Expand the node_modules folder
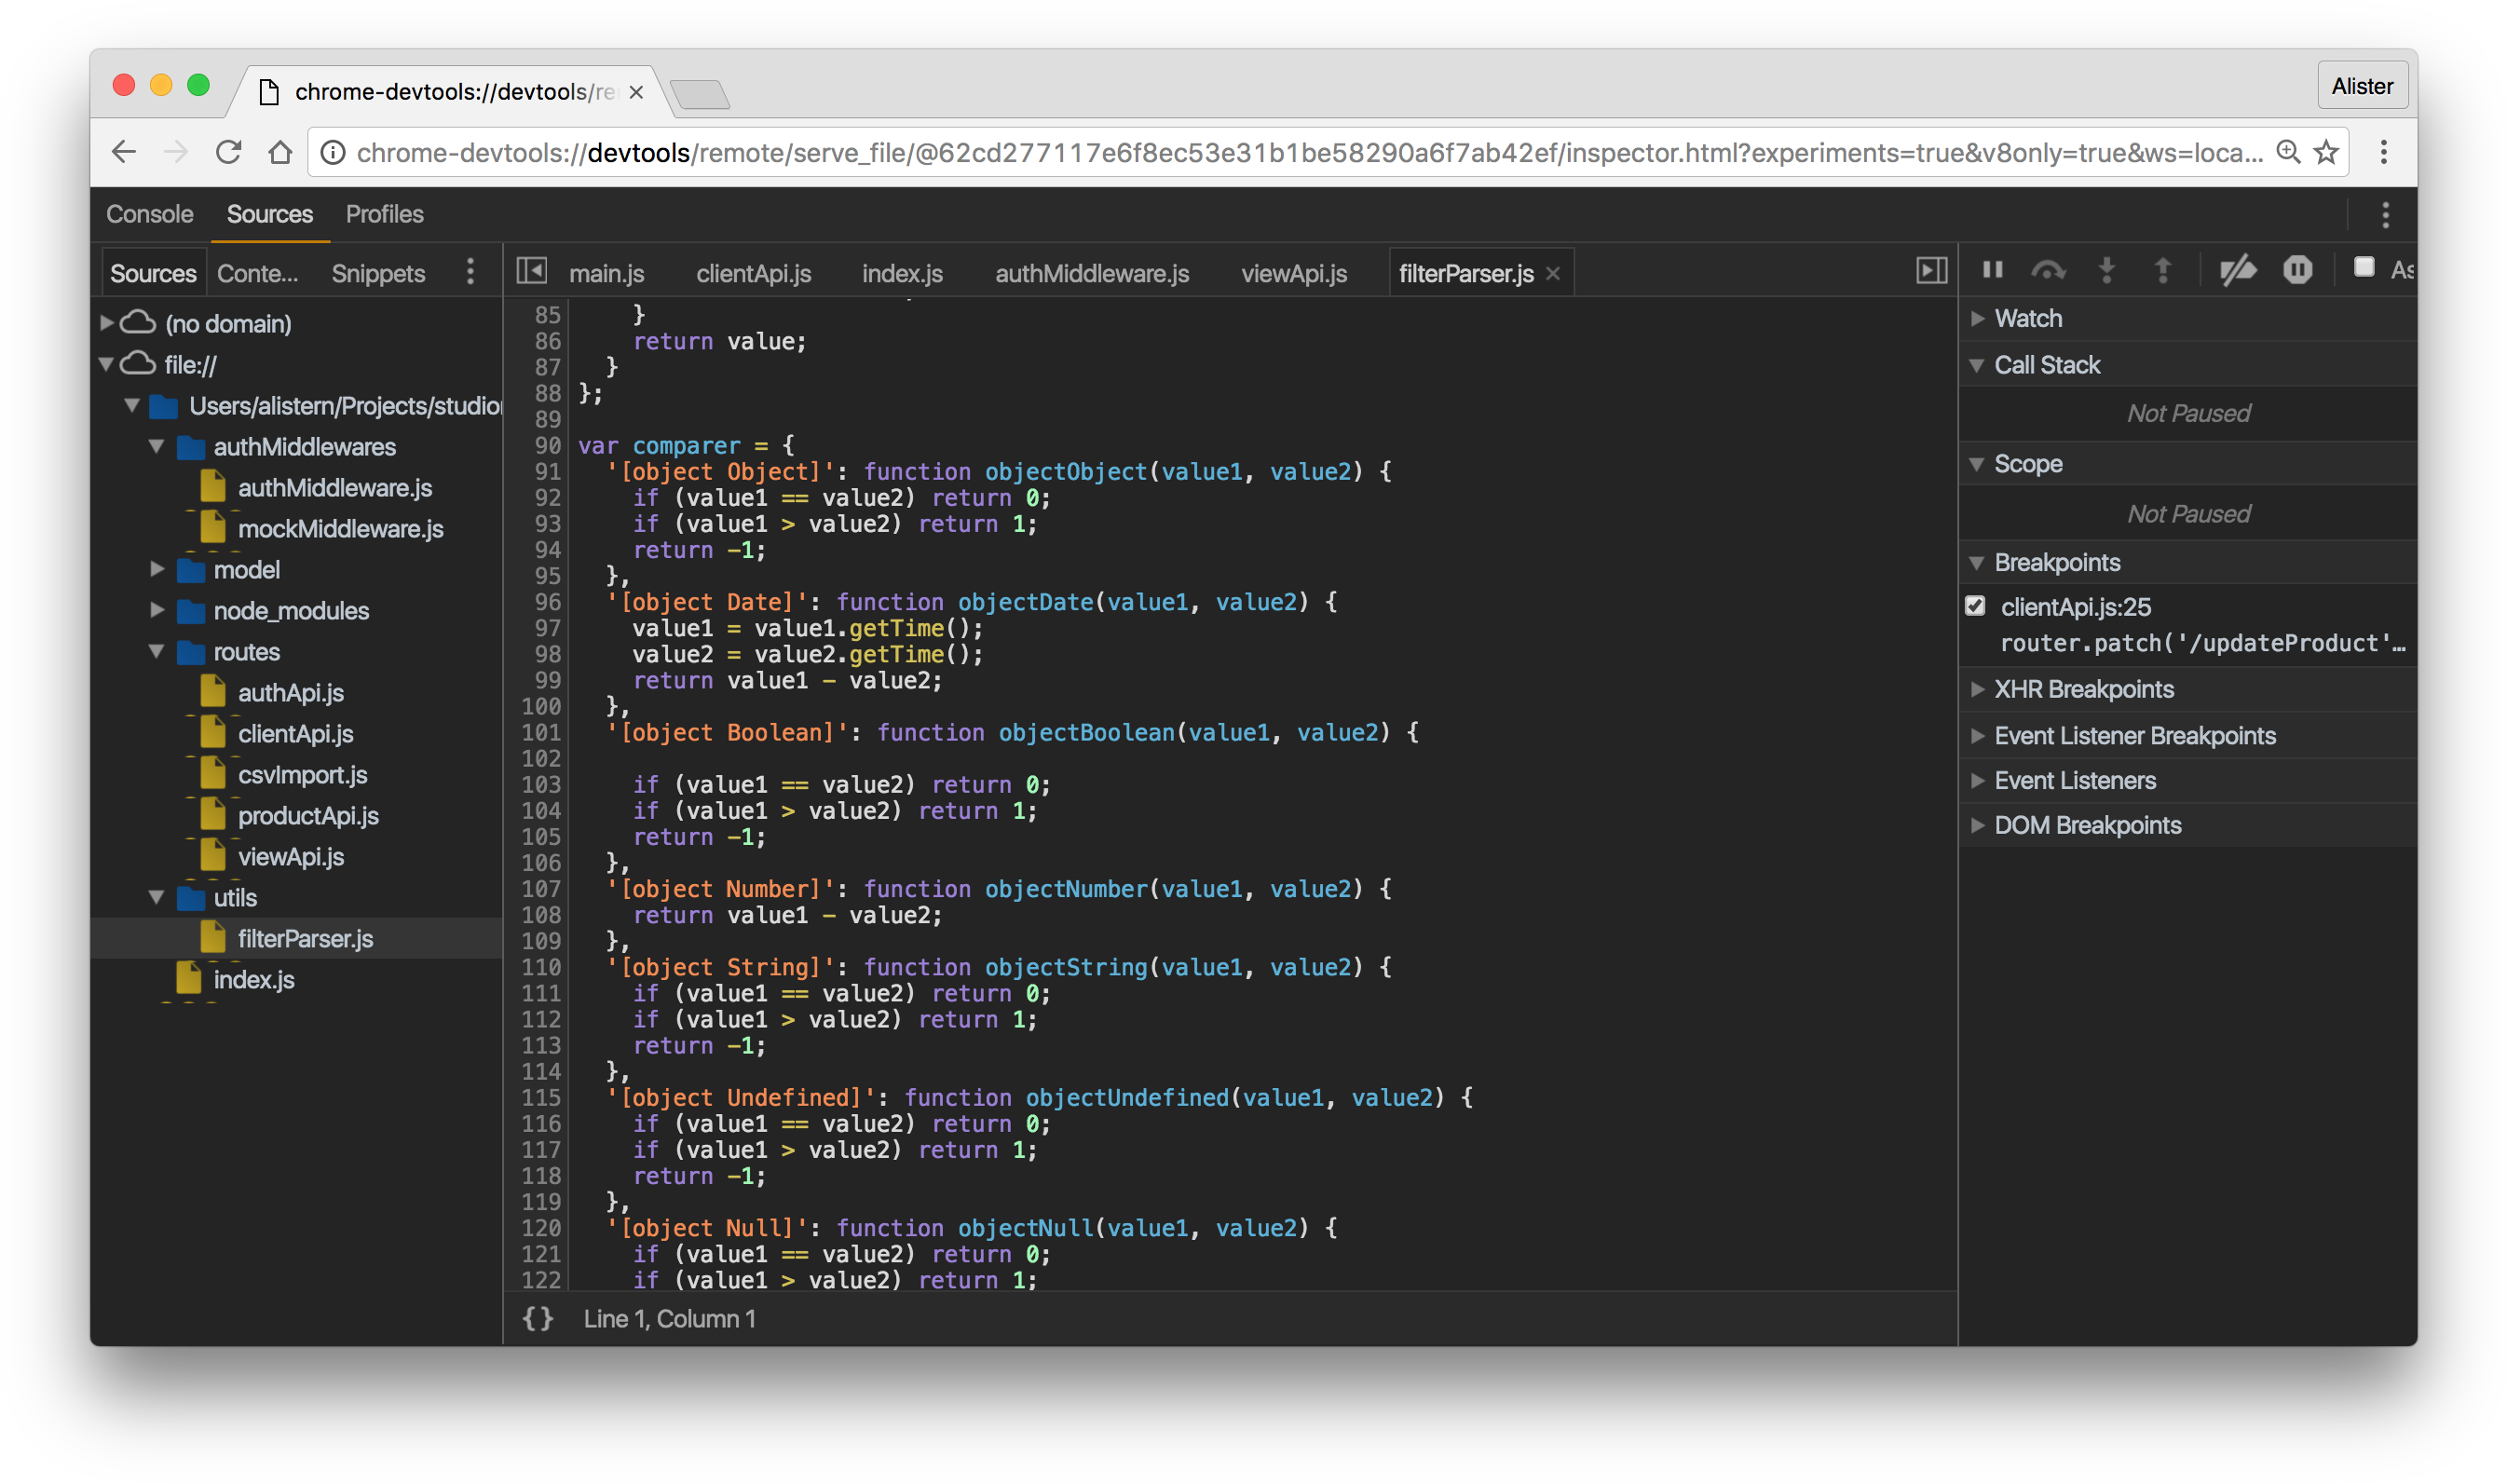 [156, 610]
